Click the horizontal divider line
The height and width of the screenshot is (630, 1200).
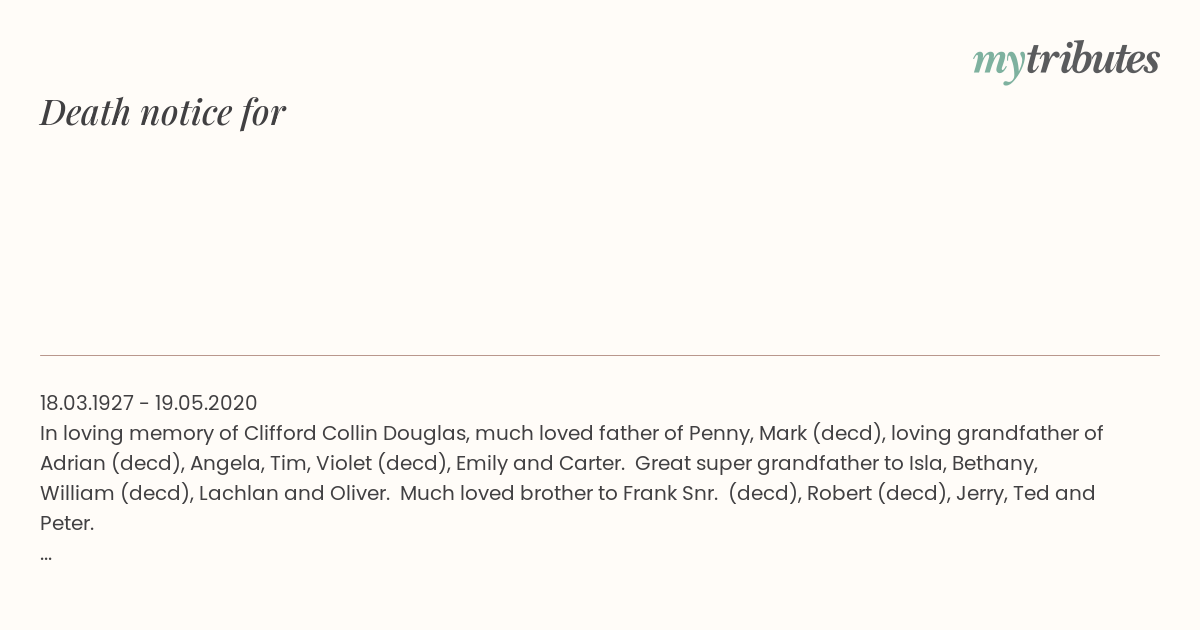pyautogui.click(x=600, y=355)
